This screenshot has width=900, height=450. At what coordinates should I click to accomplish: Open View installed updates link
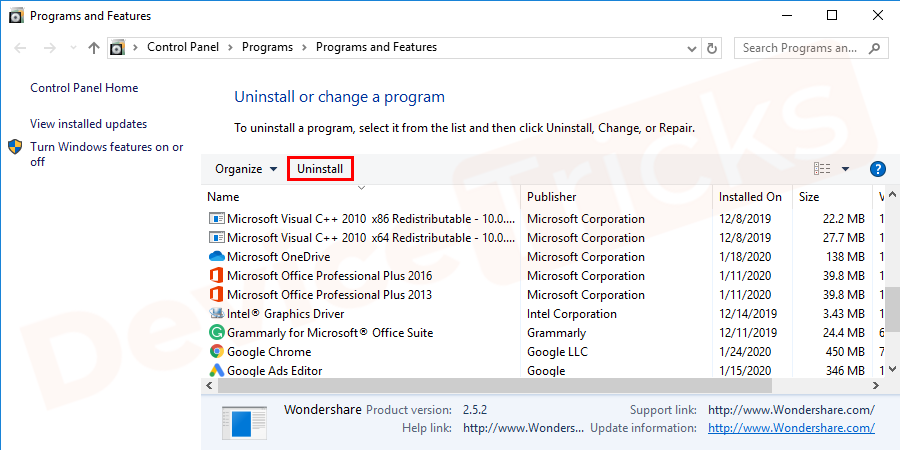(88, 124)
